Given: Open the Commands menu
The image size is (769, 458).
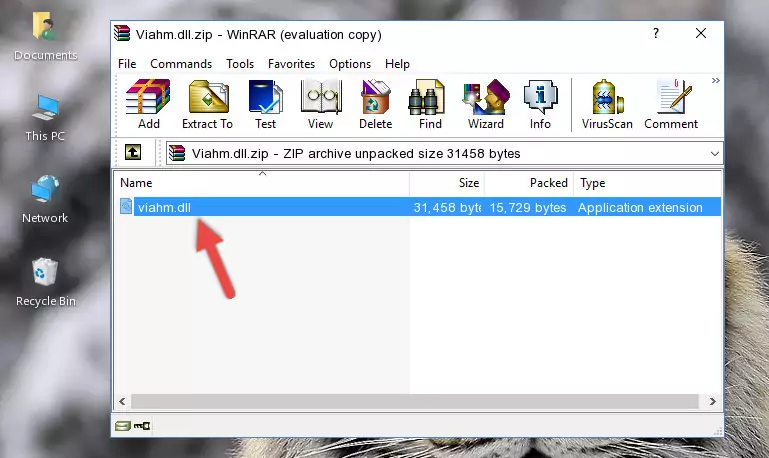Looking at the screenshot, I should click(x=181, y=64).
